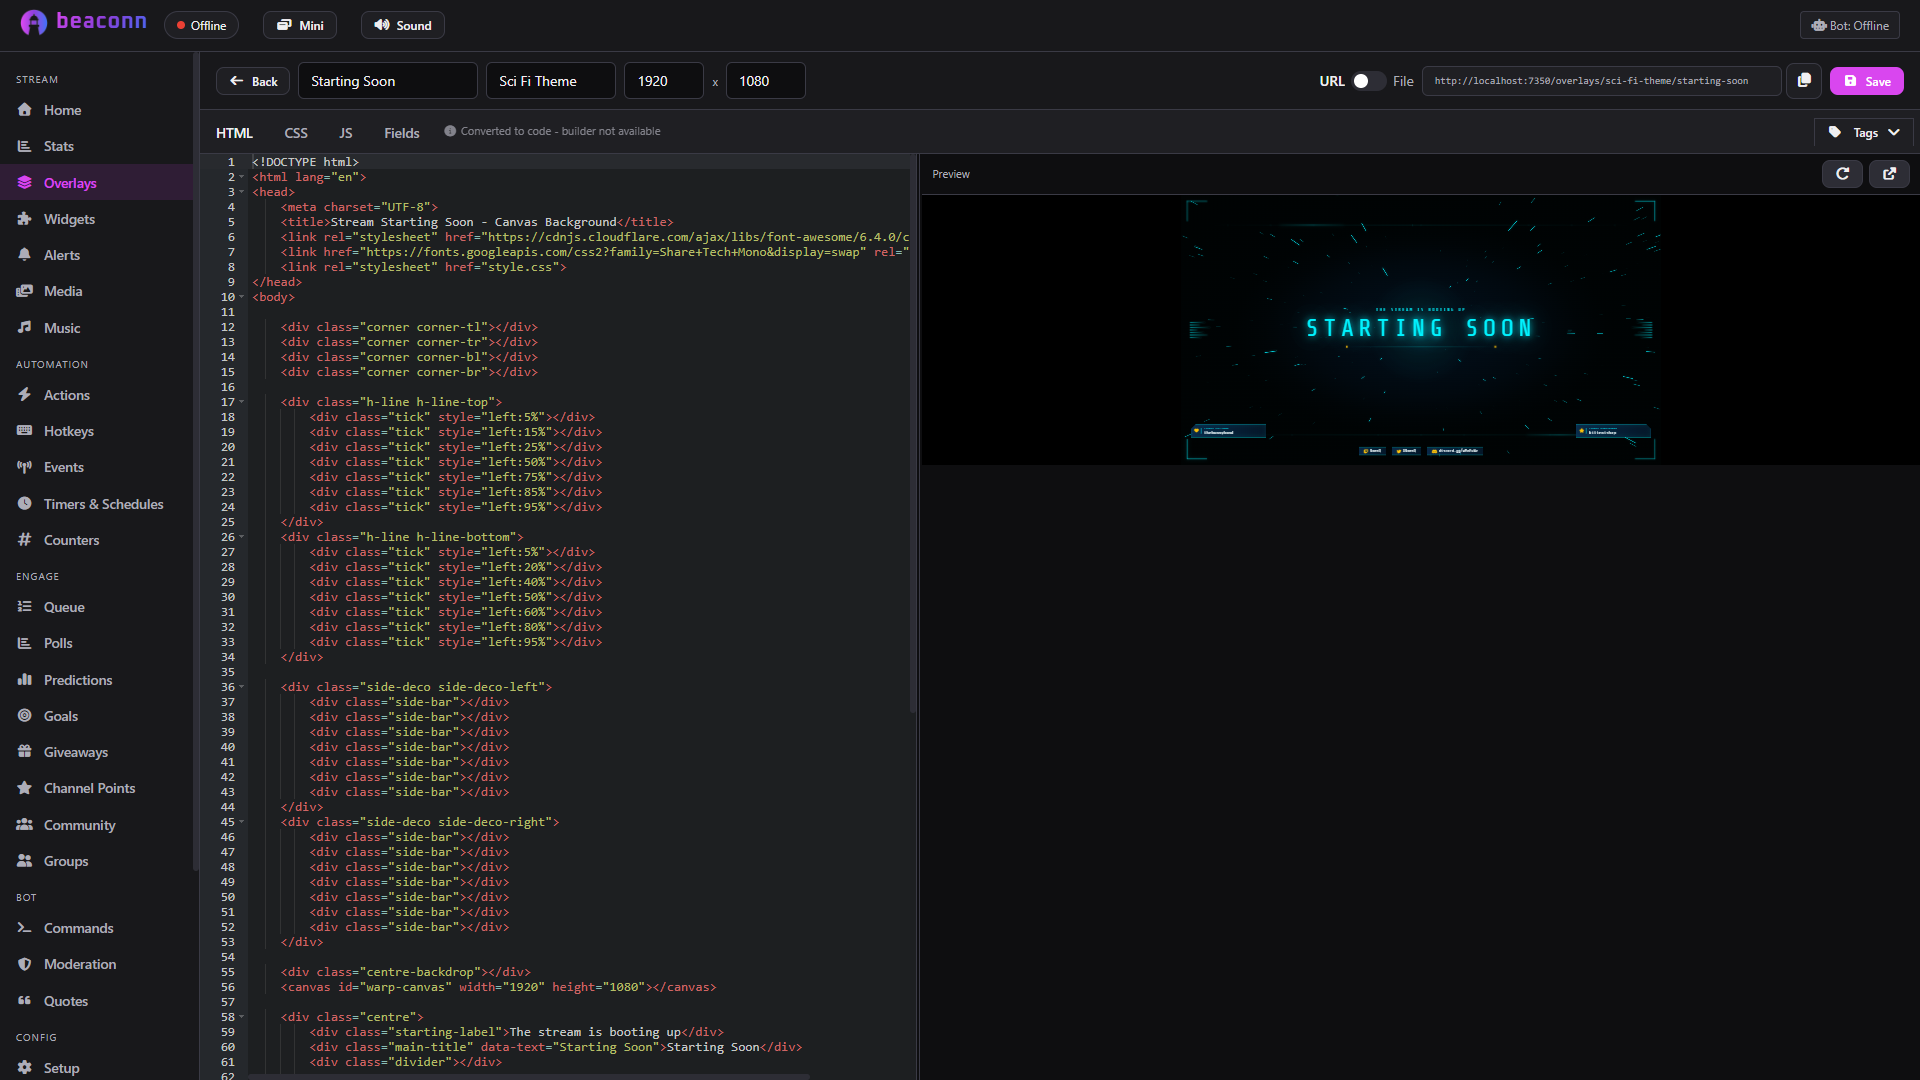This screenshot has height=1080, width=1920.
Task: Copy the overlay URL to clipboard
Action: pos(1804,81)
